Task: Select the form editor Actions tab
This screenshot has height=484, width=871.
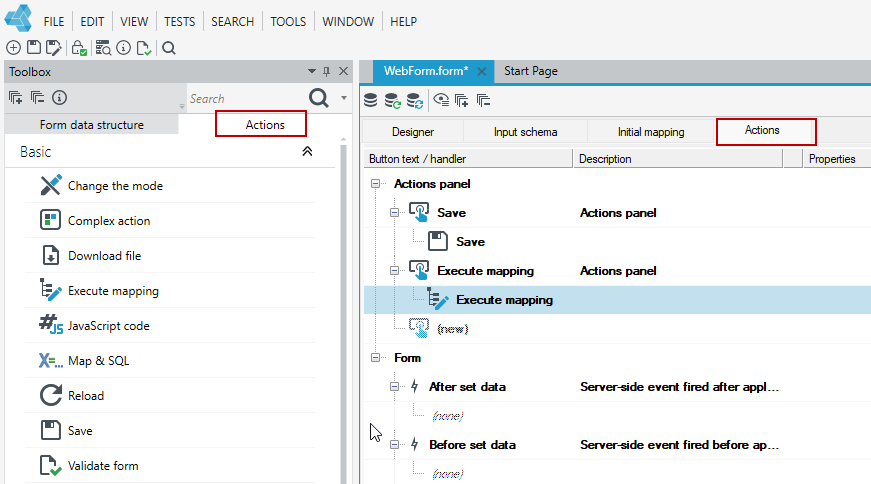Action: click(765, 131)
